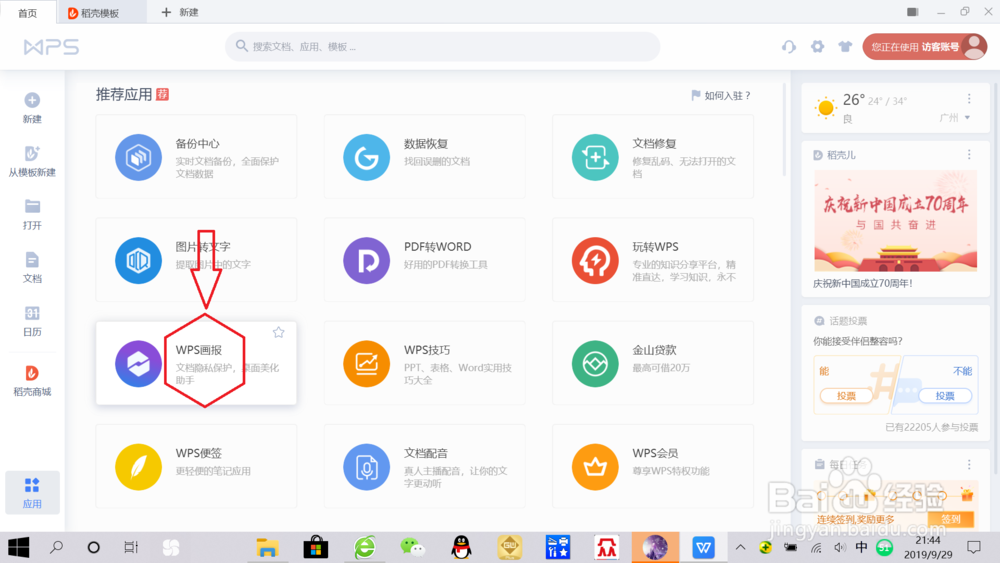Open WeChat from the taskbar
This screenshot has height=563, width=1000.
pos(413,547)
